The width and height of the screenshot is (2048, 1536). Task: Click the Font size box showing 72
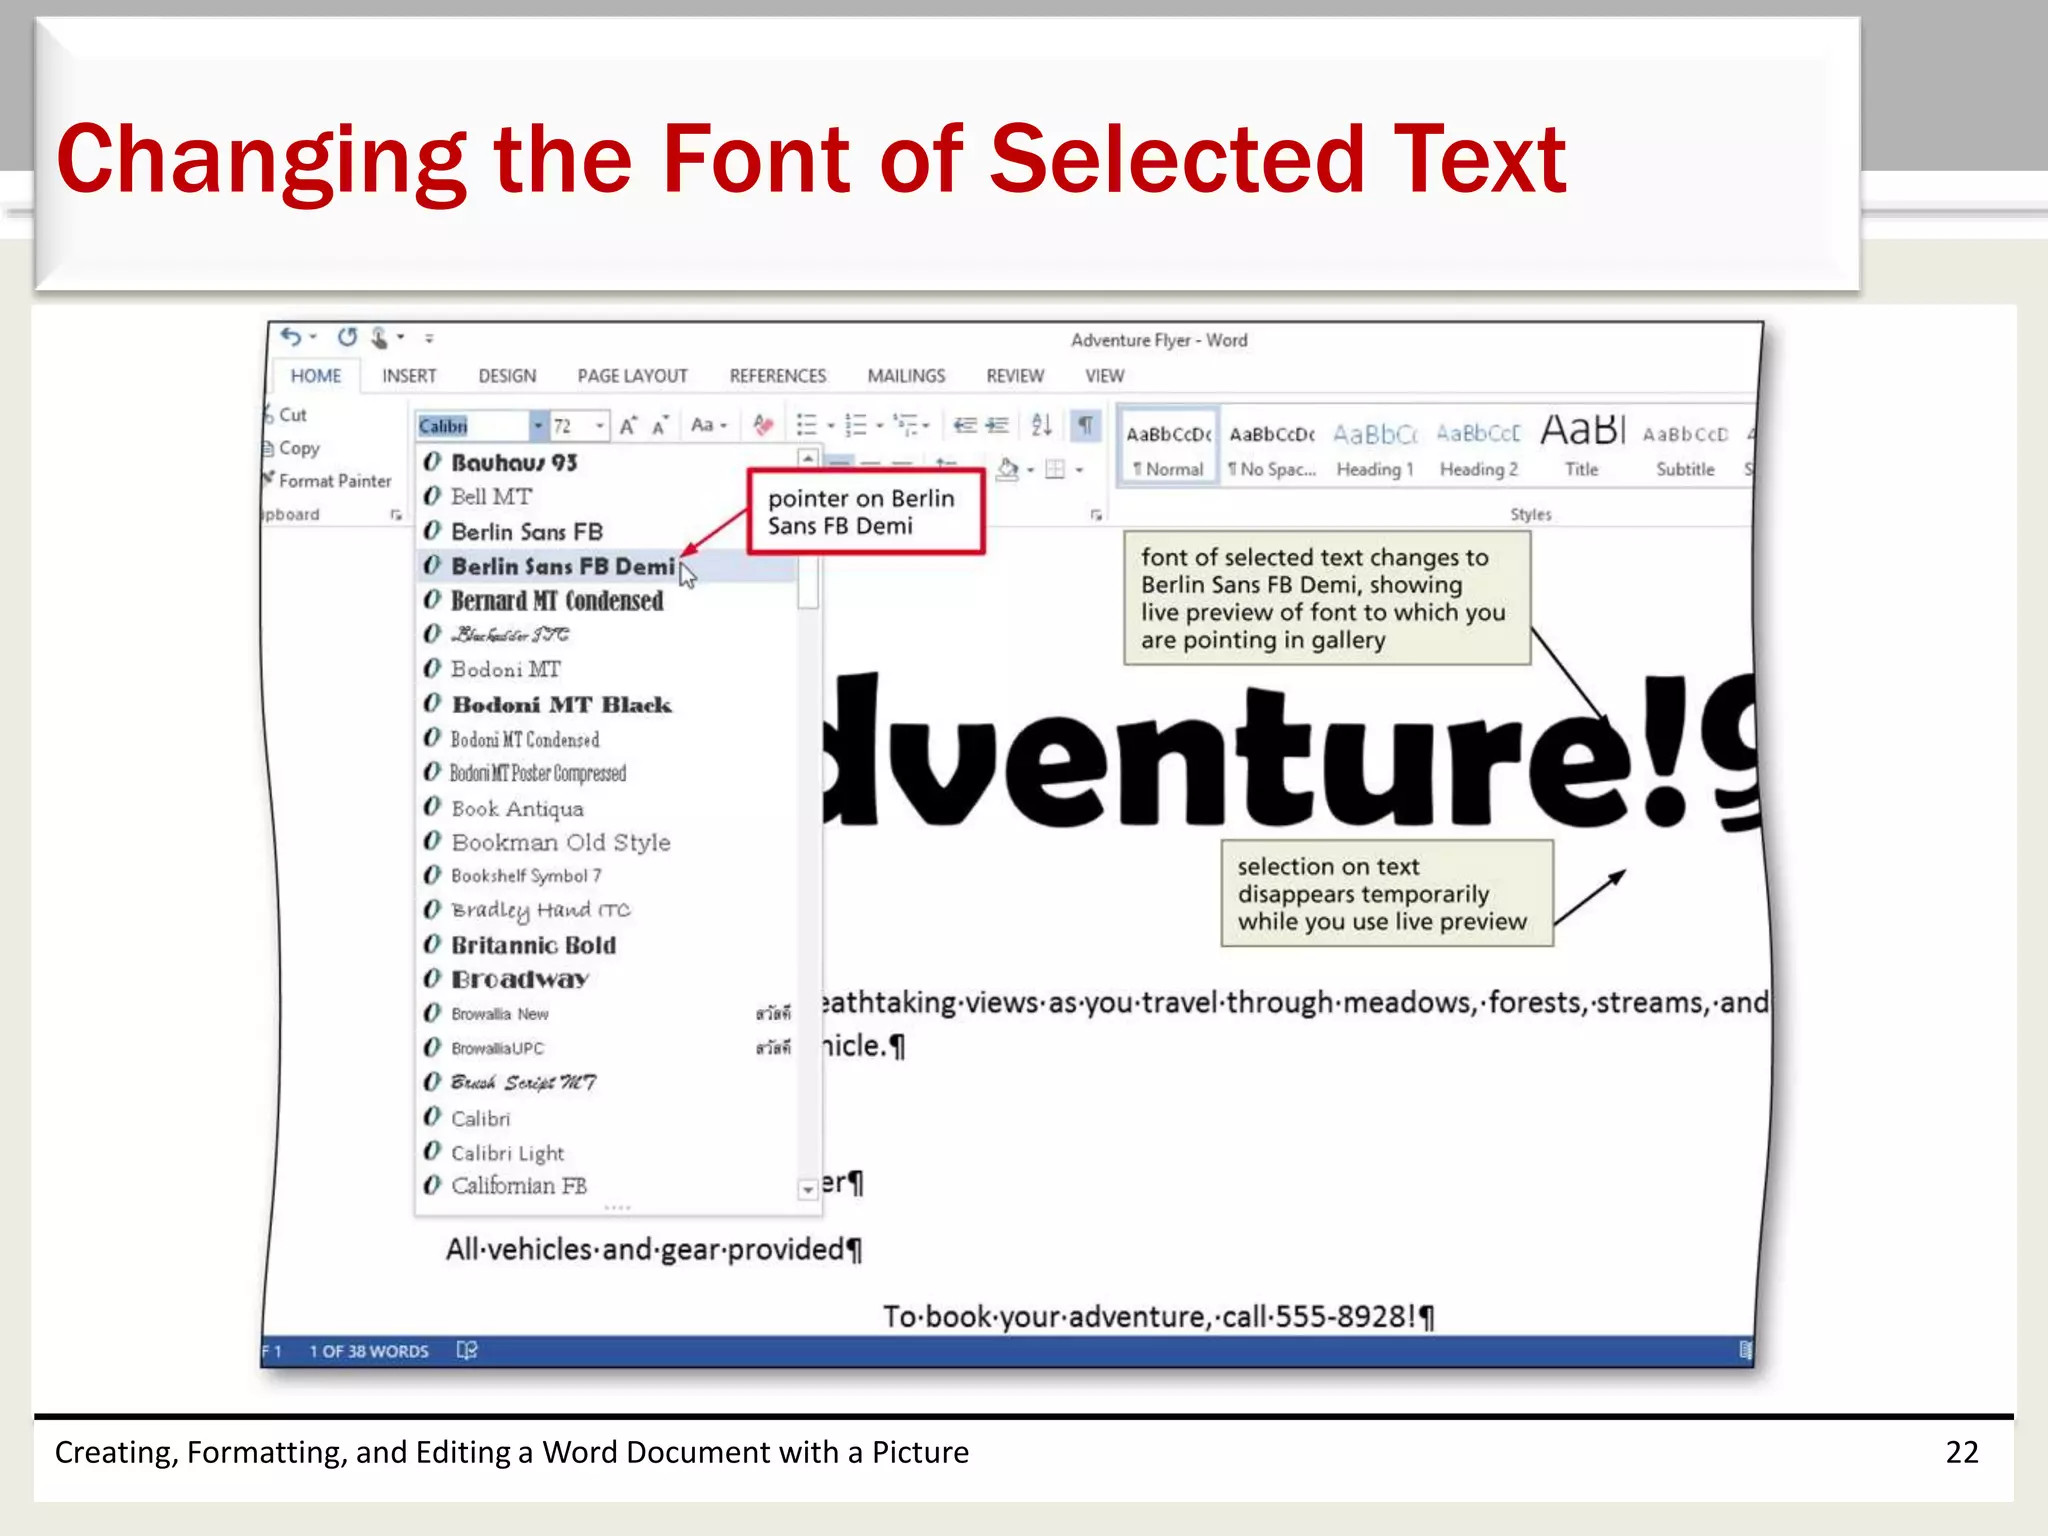tap(571, 426)
